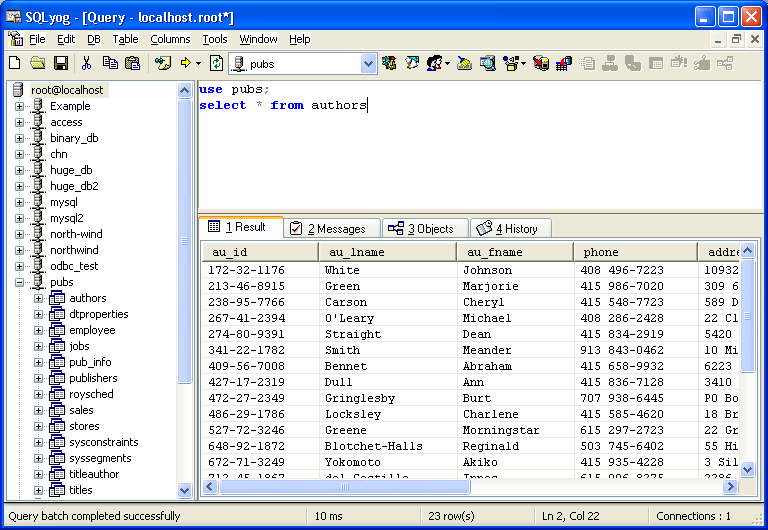Click the Paste clipboard icon in the toolbar

pyautogui.click(x=133, y=63)
